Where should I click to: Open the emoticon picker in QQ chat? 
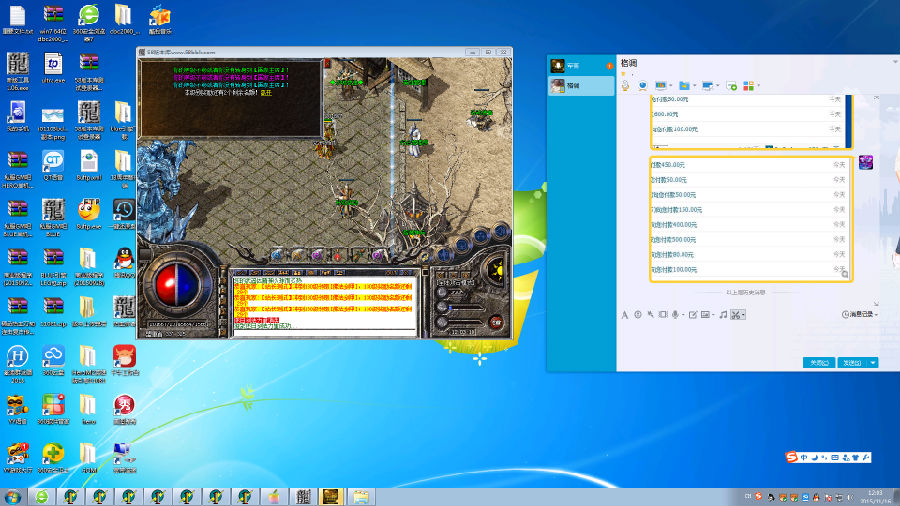click(638, 314)
